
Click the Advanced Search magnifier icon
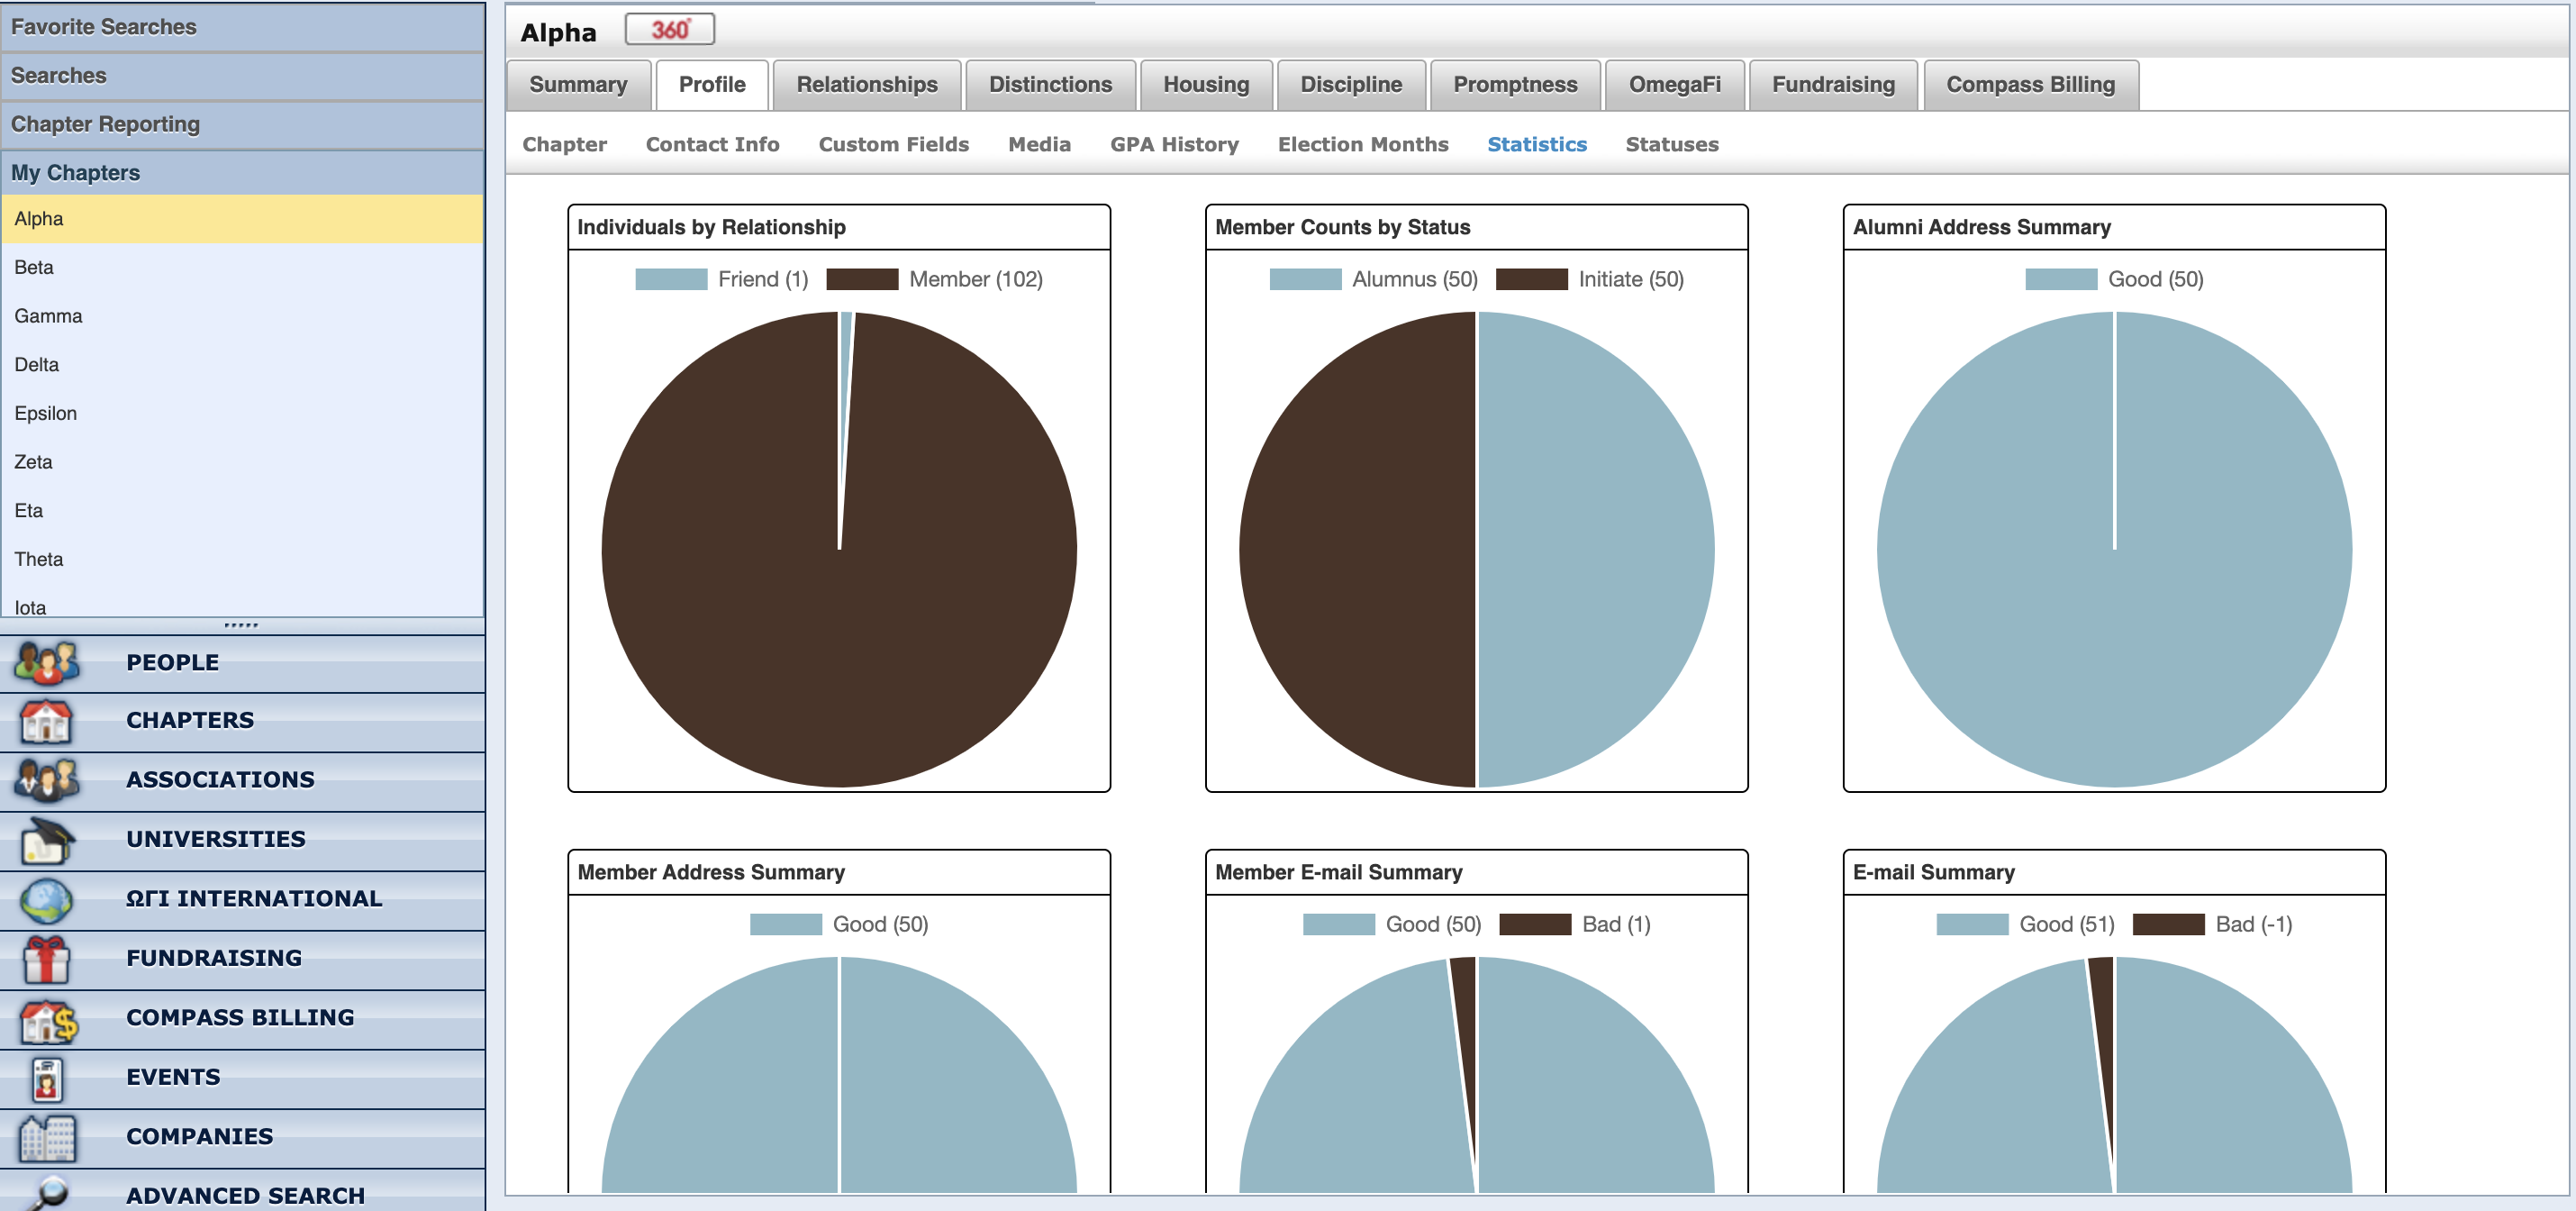pos(46,1193)
